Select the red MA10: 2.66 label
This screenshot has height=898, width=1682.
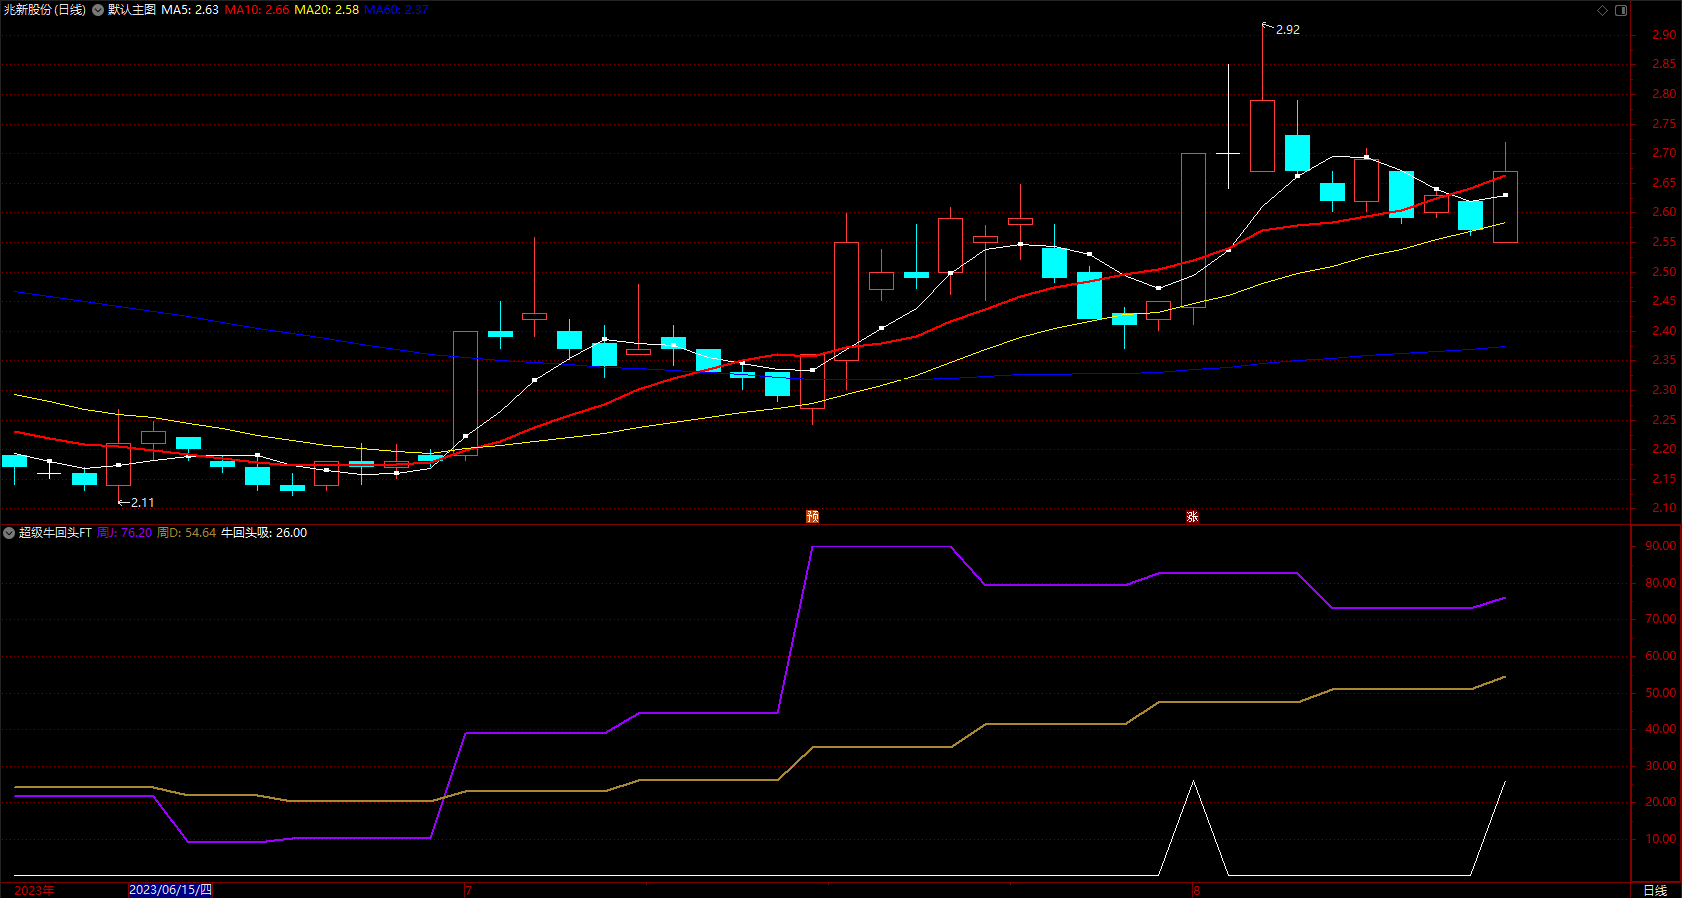tap(257, 10)
